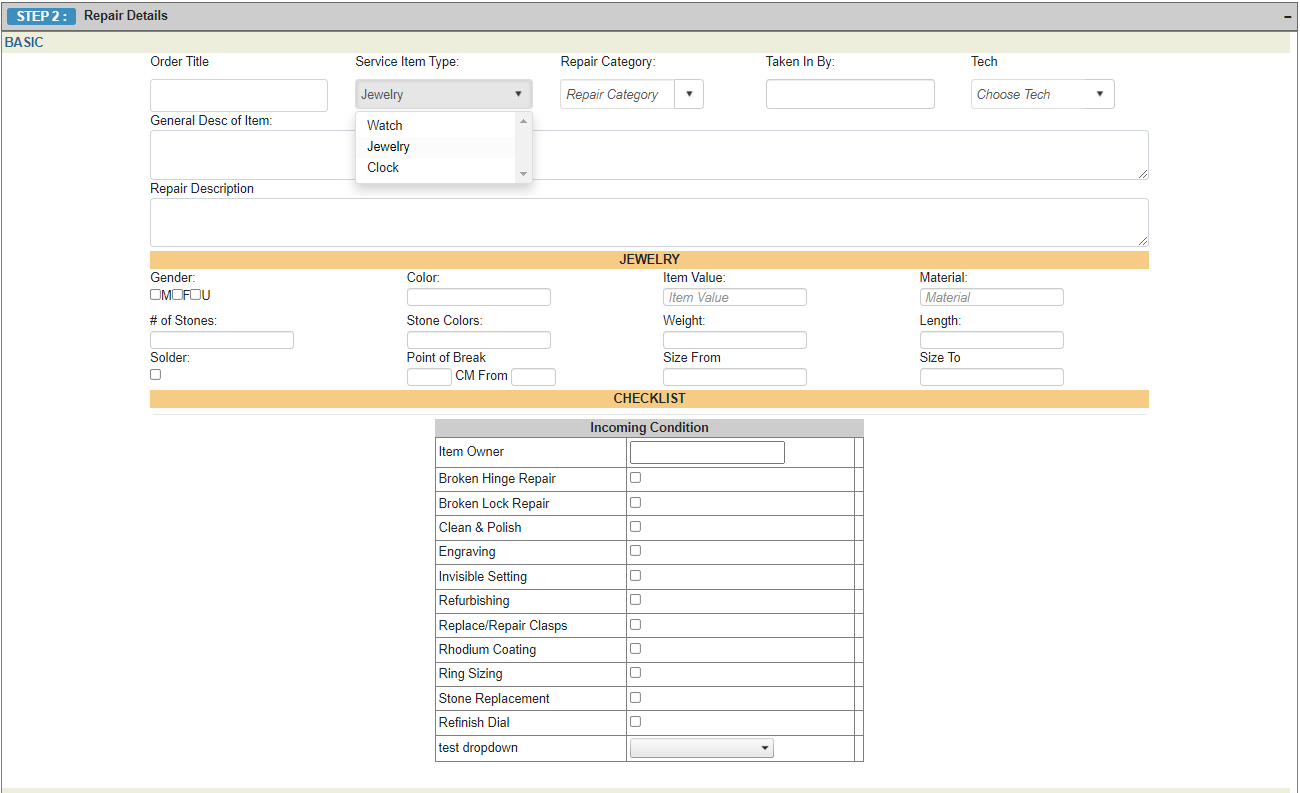Image resolution: width=1300 pixels, height=793 pixels.
Task: Toggle the Stone Replacement checkbox
Action: pos(635,697)
